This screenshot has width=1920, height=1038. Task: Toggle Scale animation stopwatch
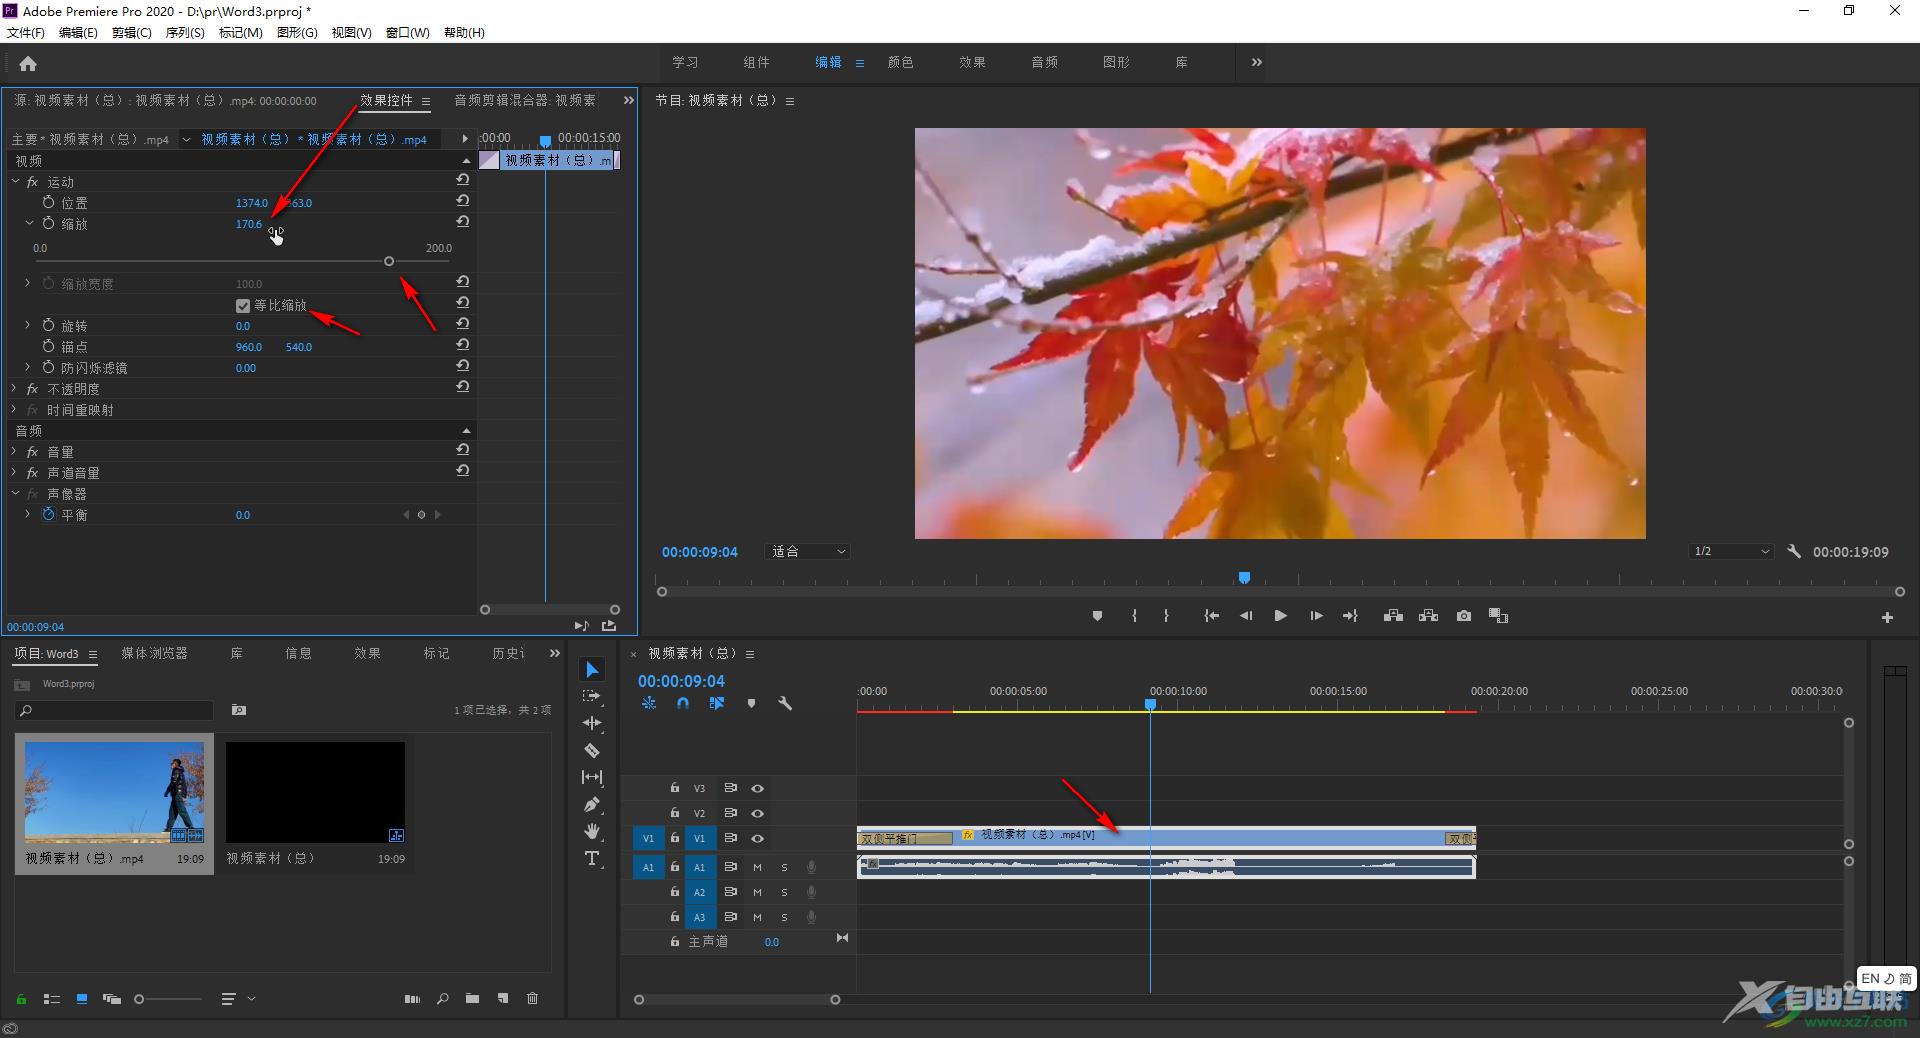click(48, 223)
